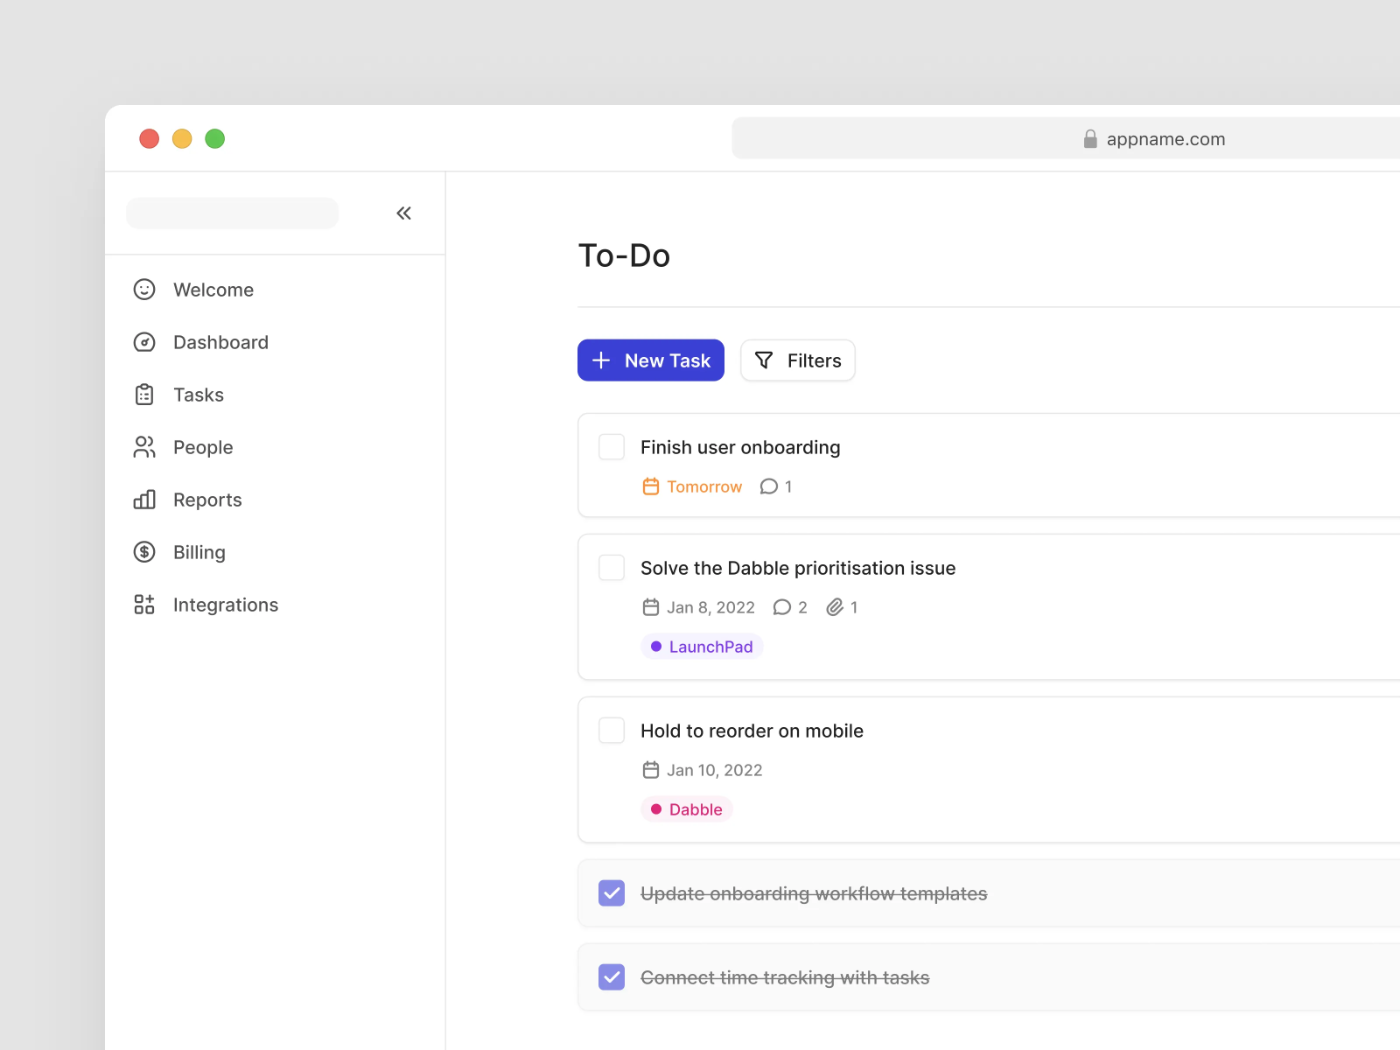Check off the Finish user onboarding task
This screenshot has height=1050, width=1400.
coord(611,447)
